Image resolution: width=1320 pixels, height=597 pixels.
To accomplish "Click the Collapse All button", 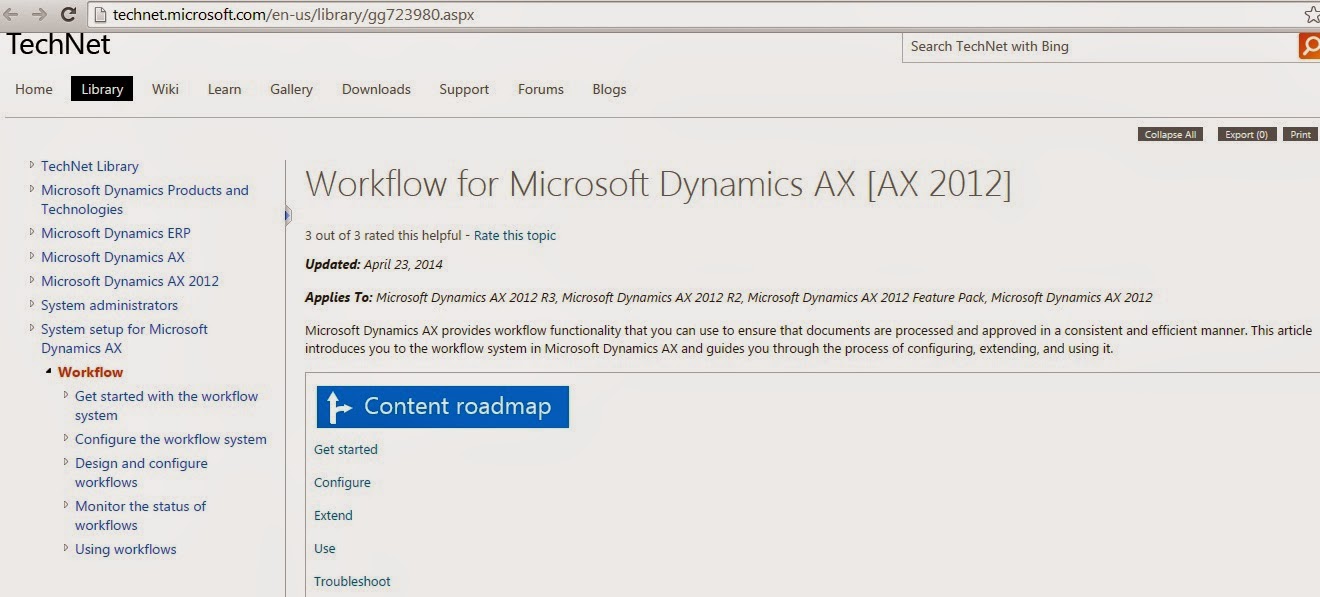I will point(1169,134).
